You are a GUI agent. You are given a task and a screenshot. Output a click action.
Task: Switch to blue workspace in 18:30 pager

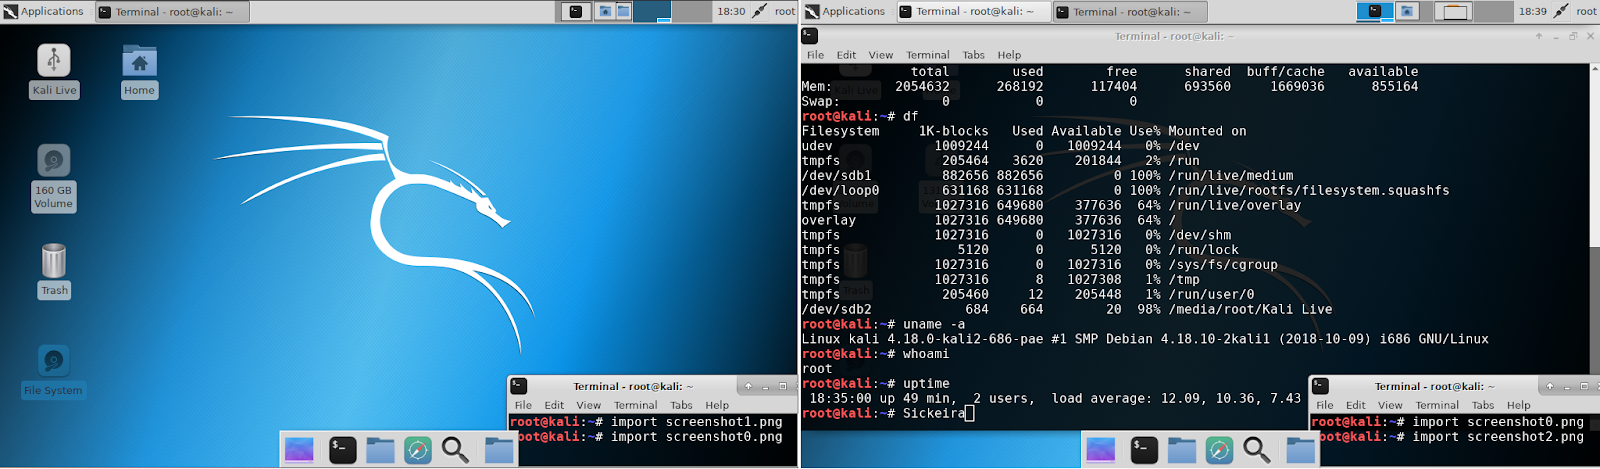tap(652, 11)
